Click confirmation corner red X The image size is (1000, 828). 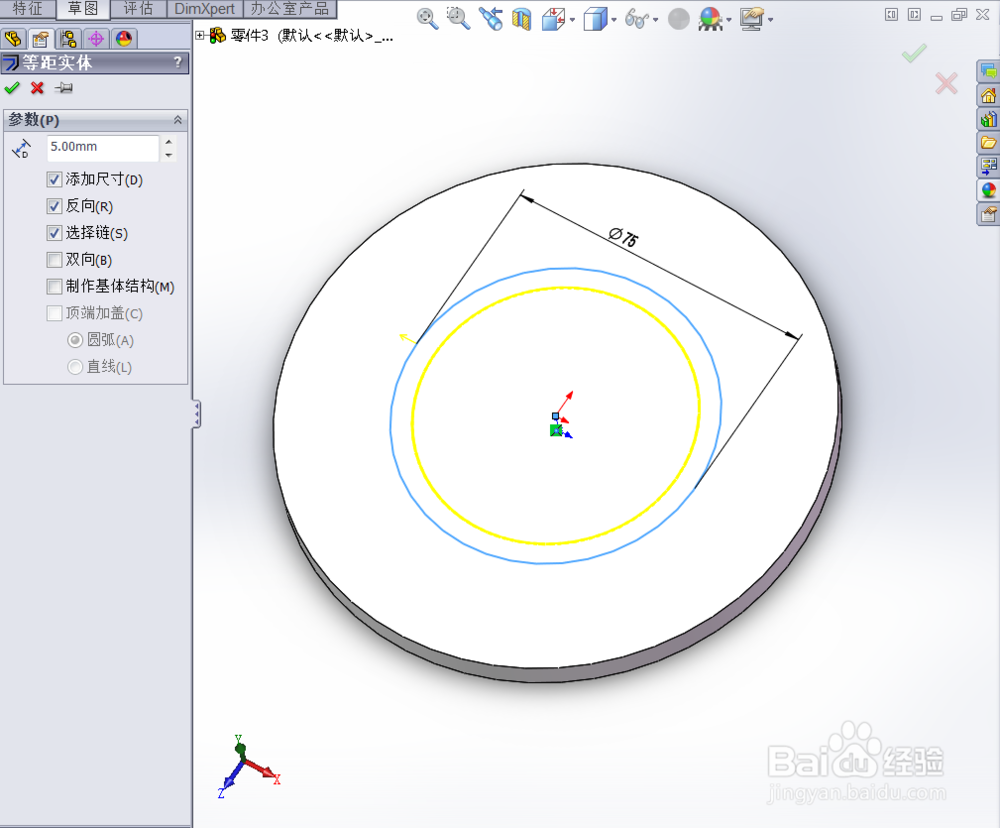tap(946, 84)
